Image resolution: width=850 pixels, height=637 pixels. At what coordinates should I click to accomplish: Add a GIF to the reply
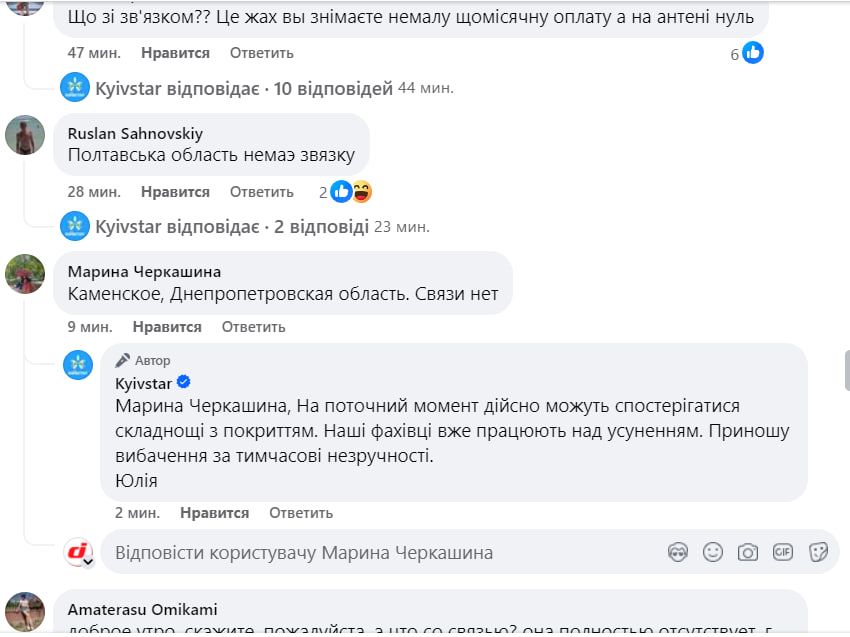click(x=782, y=552)
